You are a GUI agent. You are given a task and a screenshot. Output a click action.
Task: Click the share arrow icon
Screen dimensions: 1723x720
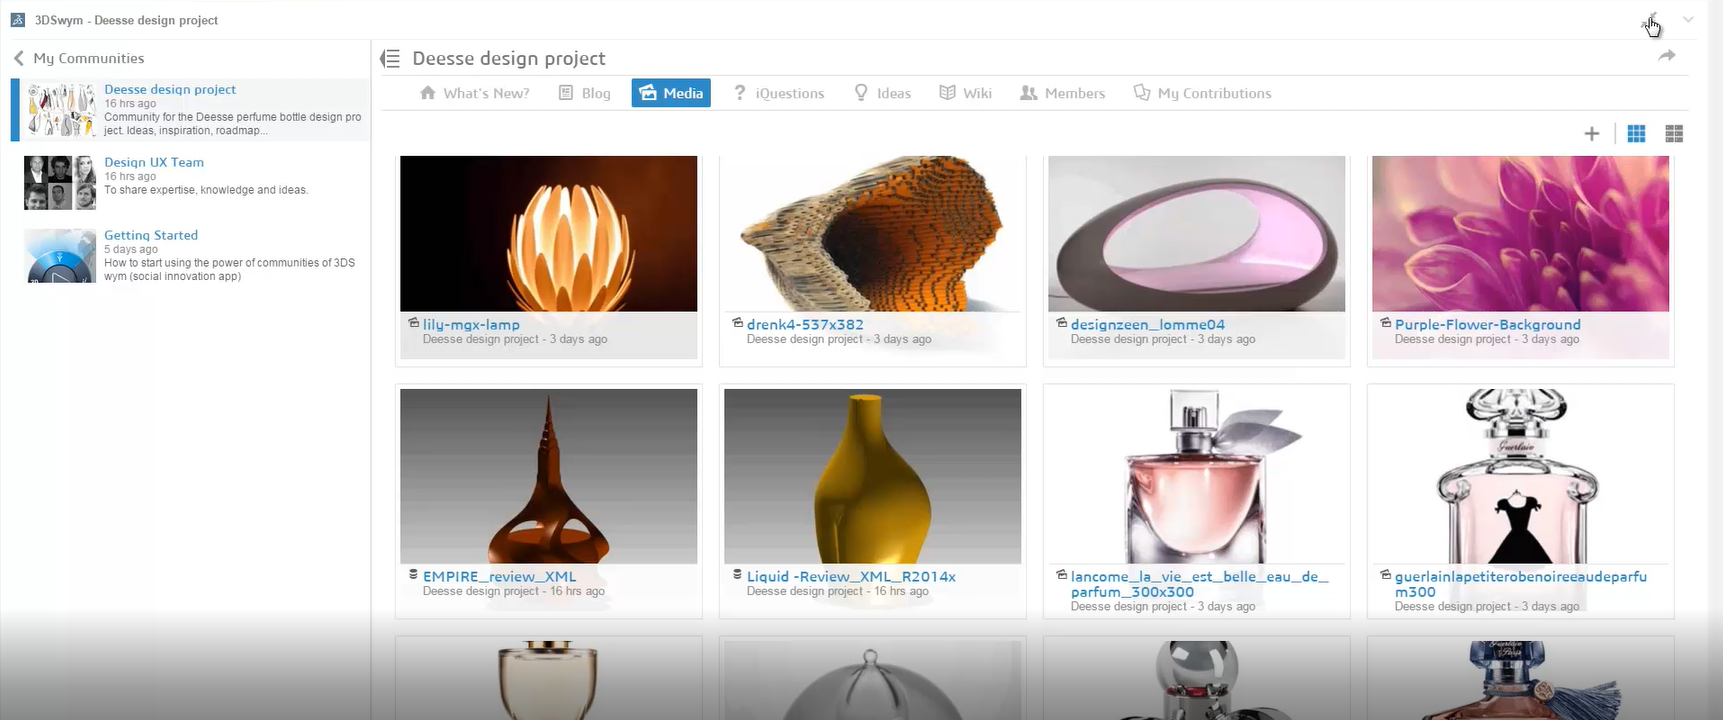(1666, 56)
